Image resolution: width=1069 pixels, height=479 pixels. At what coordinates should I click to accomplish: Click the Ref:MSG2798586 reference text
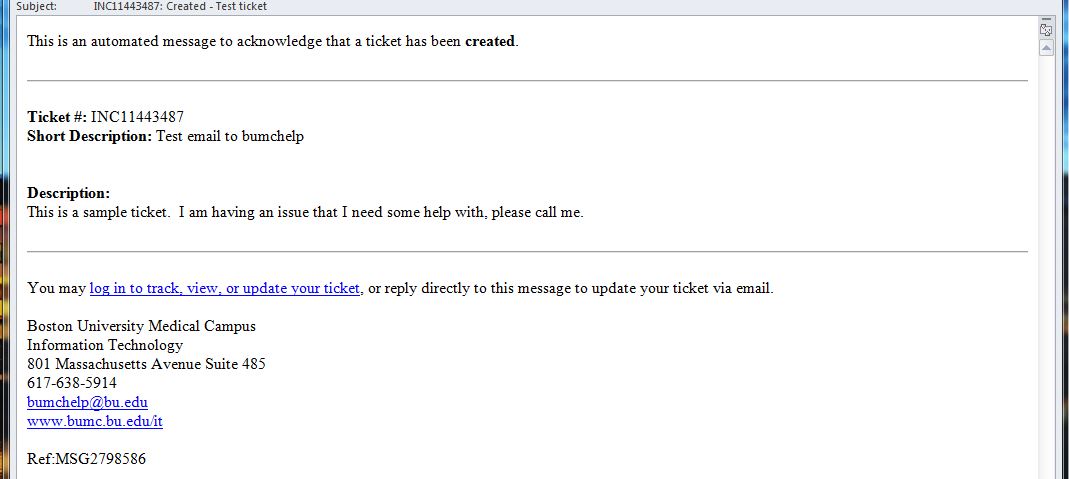tap(87, 459)
